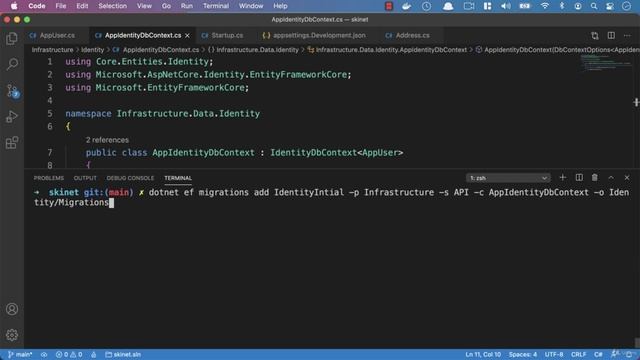The image size is (640, 360).
Task: Open the OUTPUT panel tab
Action: click(85, 178)
